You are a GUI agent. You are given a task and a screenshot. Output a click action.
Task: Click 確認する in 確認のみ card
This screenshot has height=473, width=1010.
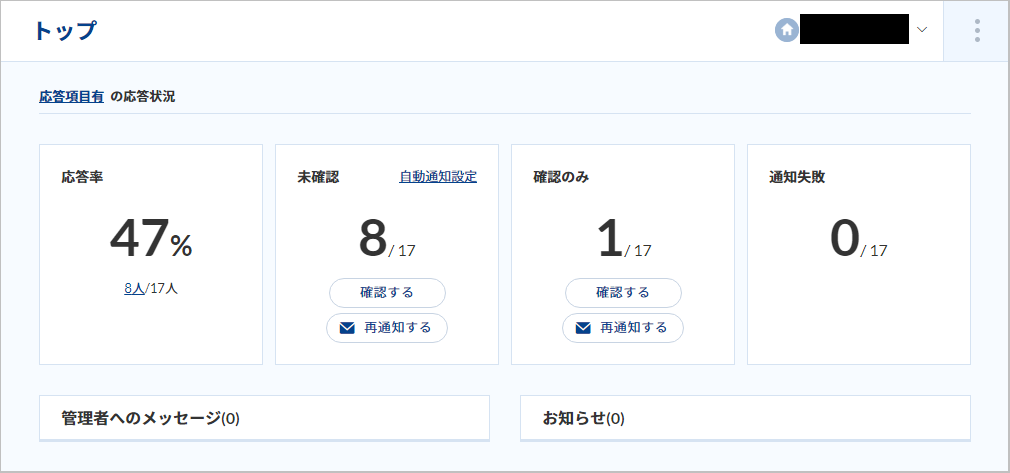click(623, 293)
